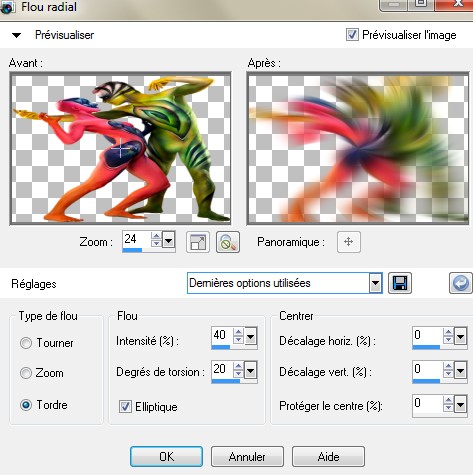Click the Annuler button
473x475 pixels.
(247, 456)
